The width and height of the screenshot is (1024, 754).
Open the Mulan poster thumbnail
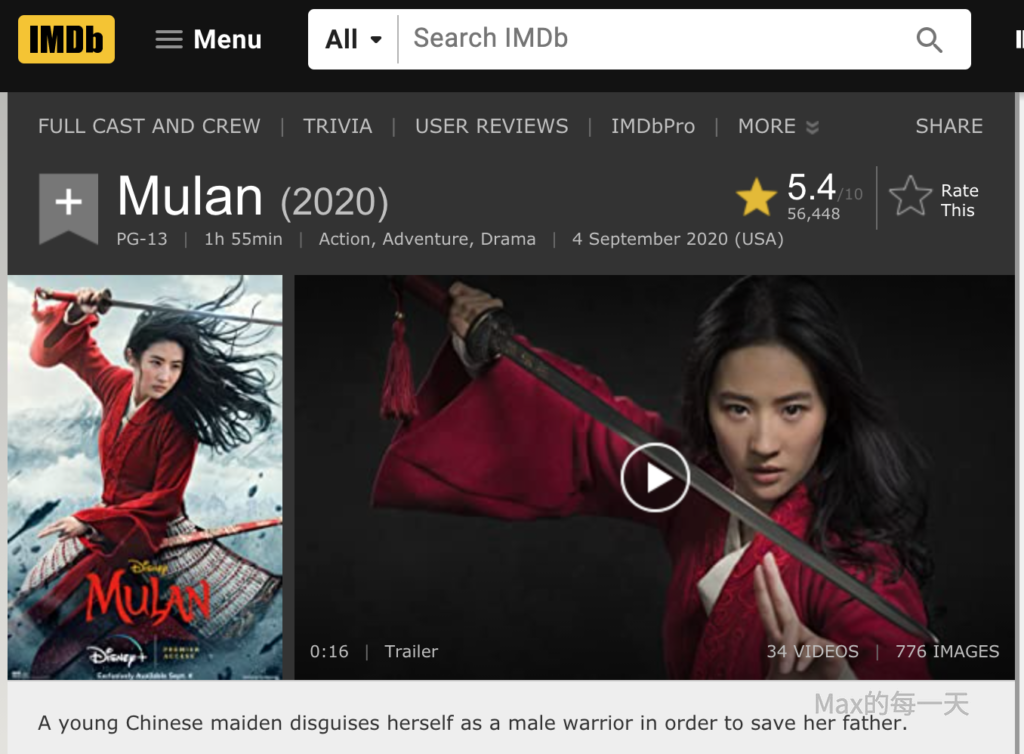click(145, 477)
